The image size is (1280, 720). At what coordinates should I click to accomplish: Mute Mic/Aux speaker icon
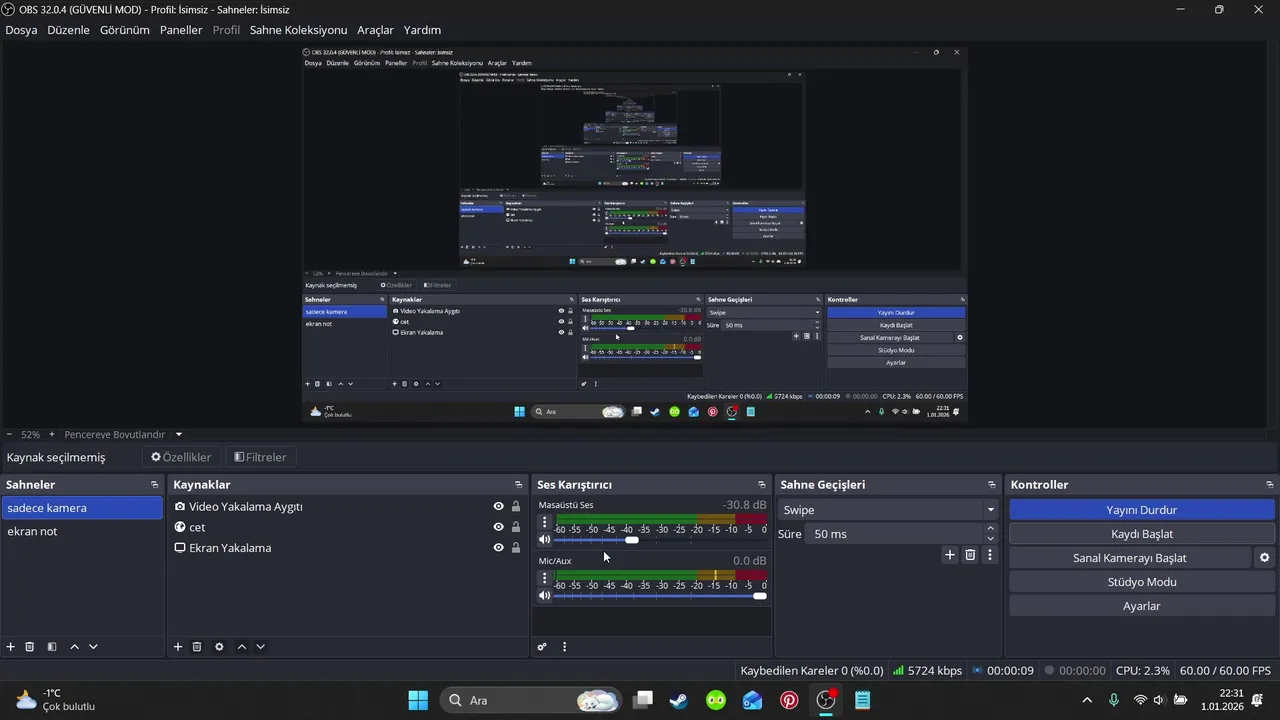click(x=545, y=596)
